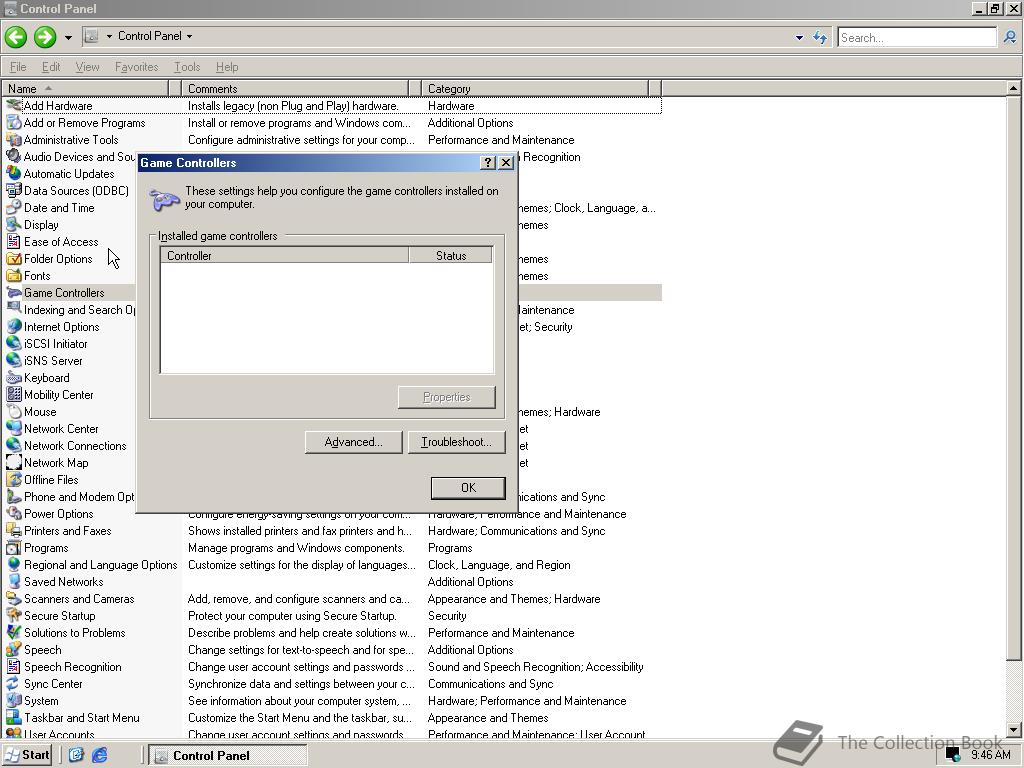This screenshot has width=1024, height=768.
Task: Select the Scanners and Cameras icon
Action: click(13, 598)
